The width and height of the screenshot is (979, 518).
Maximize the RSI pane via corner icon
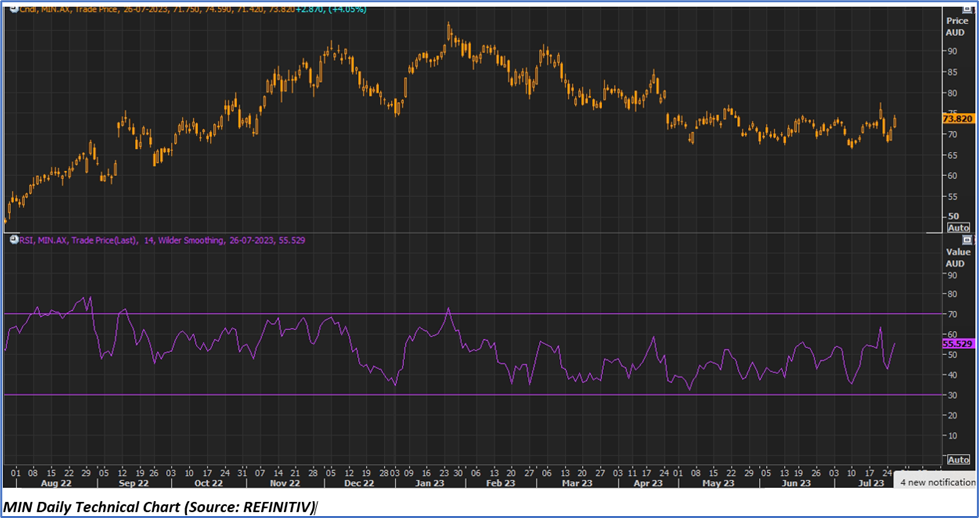(966, 240)
